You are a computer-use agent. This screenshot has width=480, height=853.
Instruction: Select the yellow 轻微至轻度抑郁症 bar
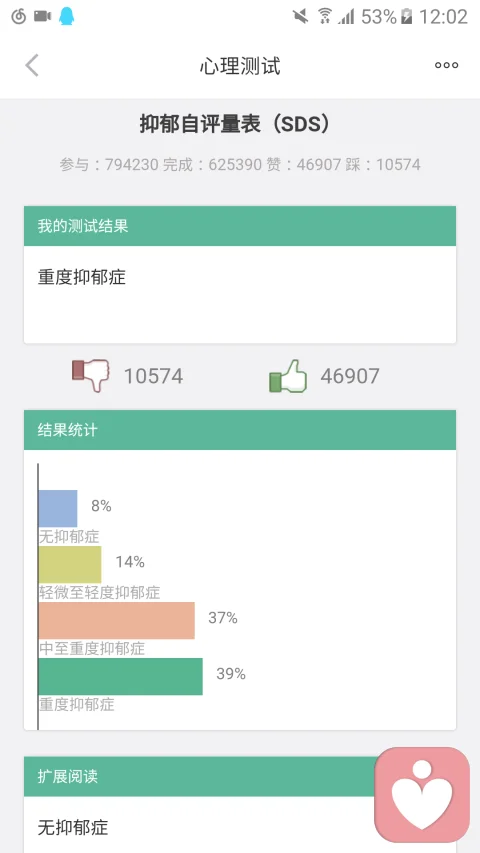70,565
